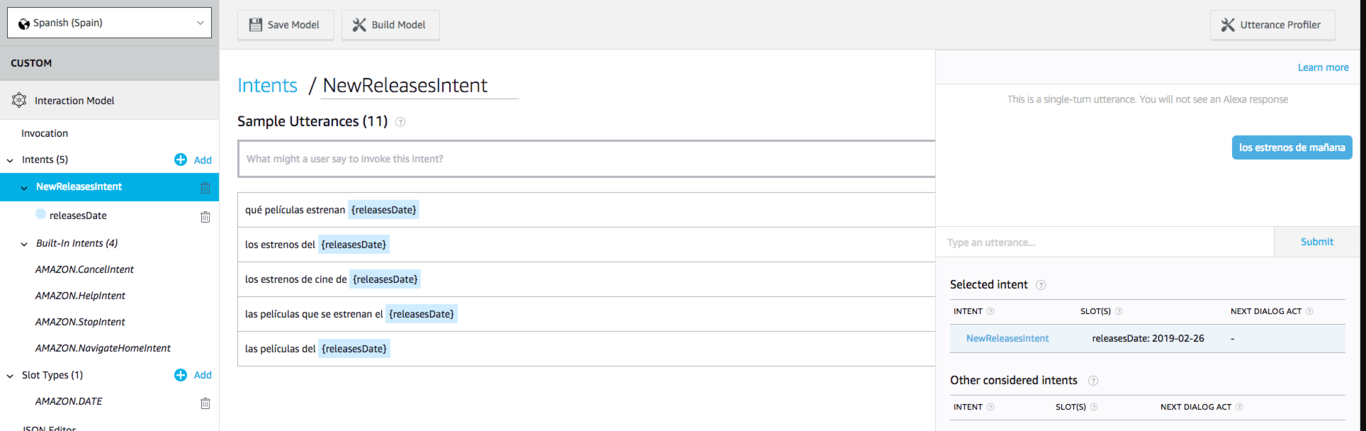Image resolution: width=1366 pixels, height=431 pixels.
Task: Show help for Sample Utterances
Action: click(x=400, y=123)
